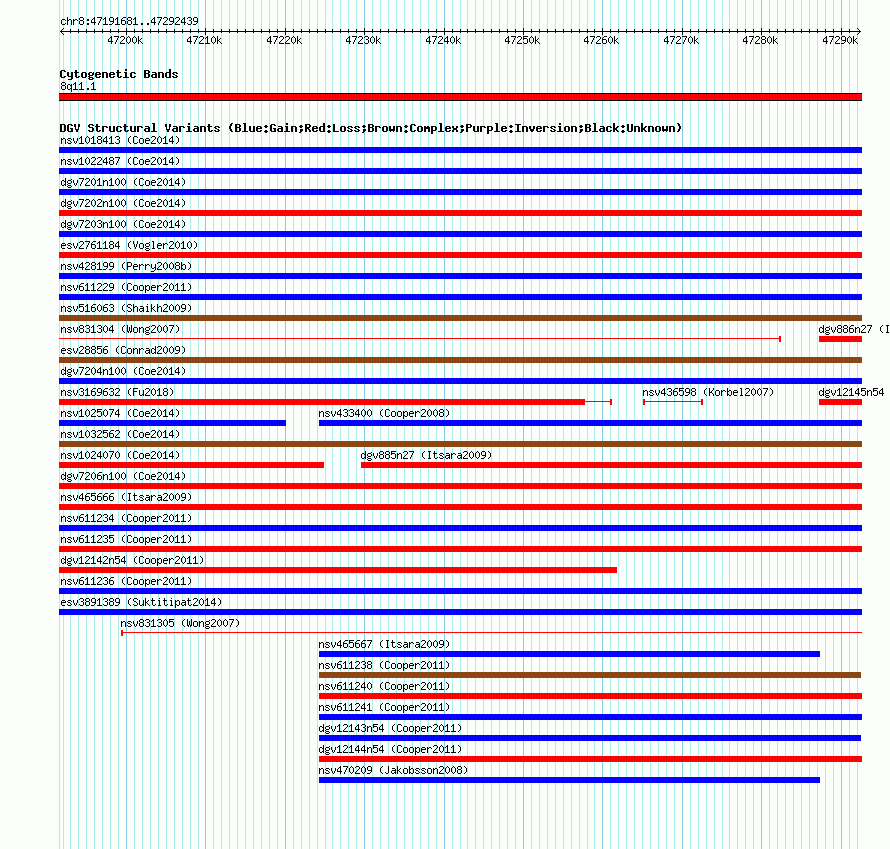Select nsv470209 (Jakobsson2008) variant label
Viewport: 890px width, 849px height.
[393, 770]
